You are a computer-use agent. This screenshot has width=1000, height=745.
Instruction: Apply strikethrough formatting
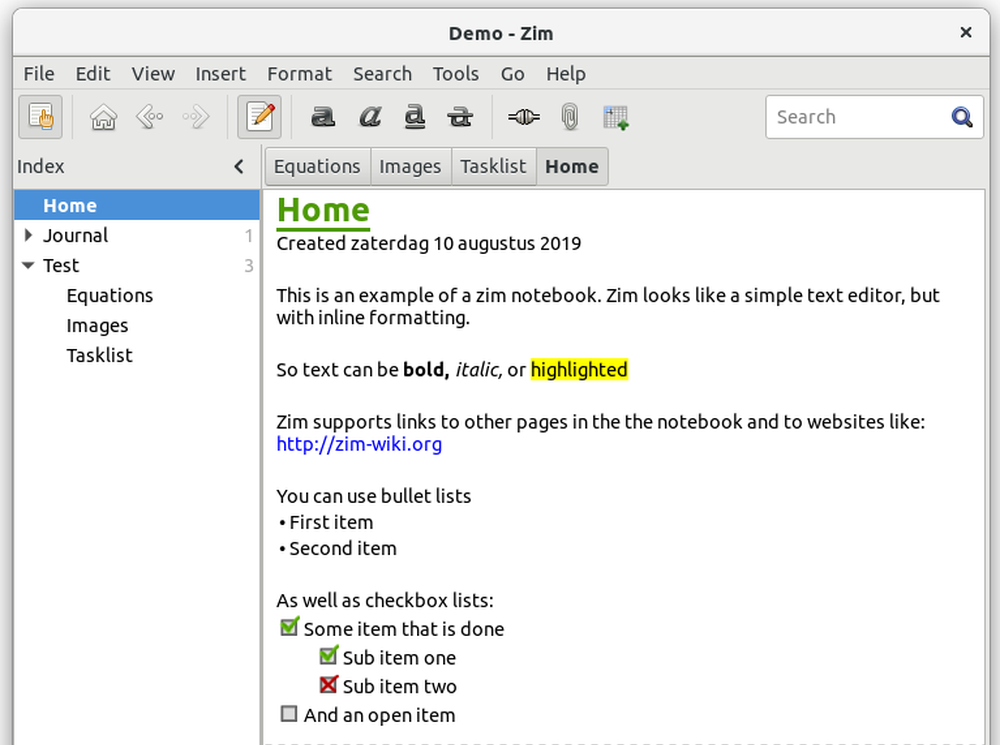click(460, 117)
